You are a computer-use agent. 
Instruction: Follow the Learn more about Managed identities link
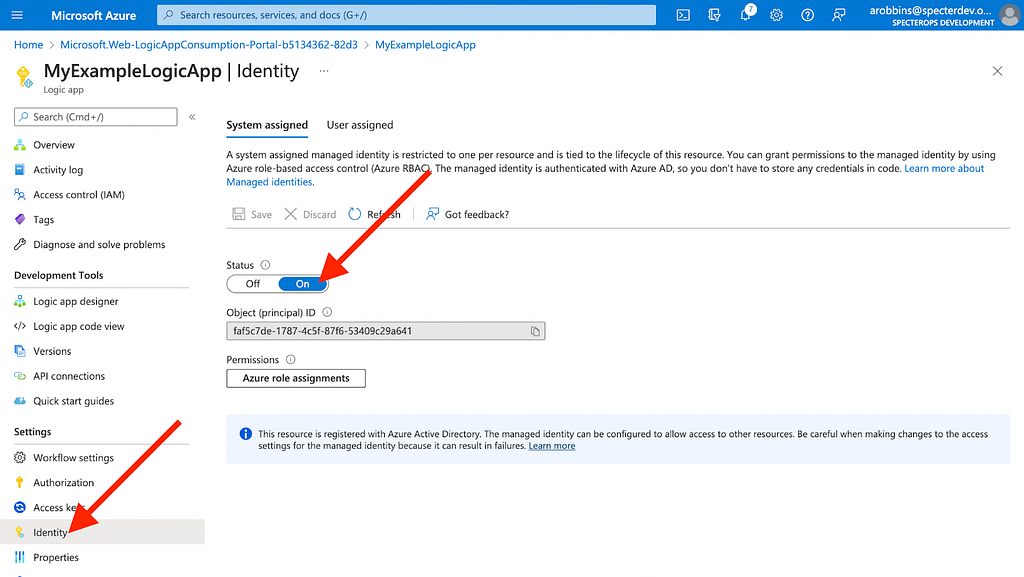coord(944,168)
